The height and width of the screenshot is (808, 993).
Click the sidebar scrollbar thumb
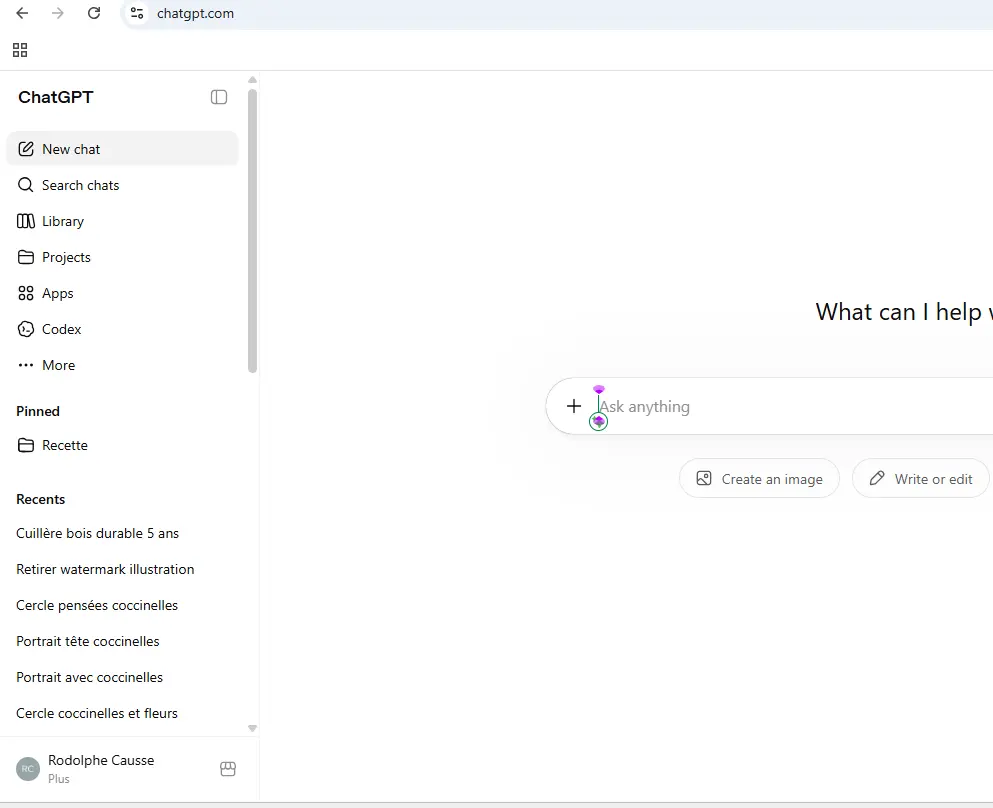253,231
